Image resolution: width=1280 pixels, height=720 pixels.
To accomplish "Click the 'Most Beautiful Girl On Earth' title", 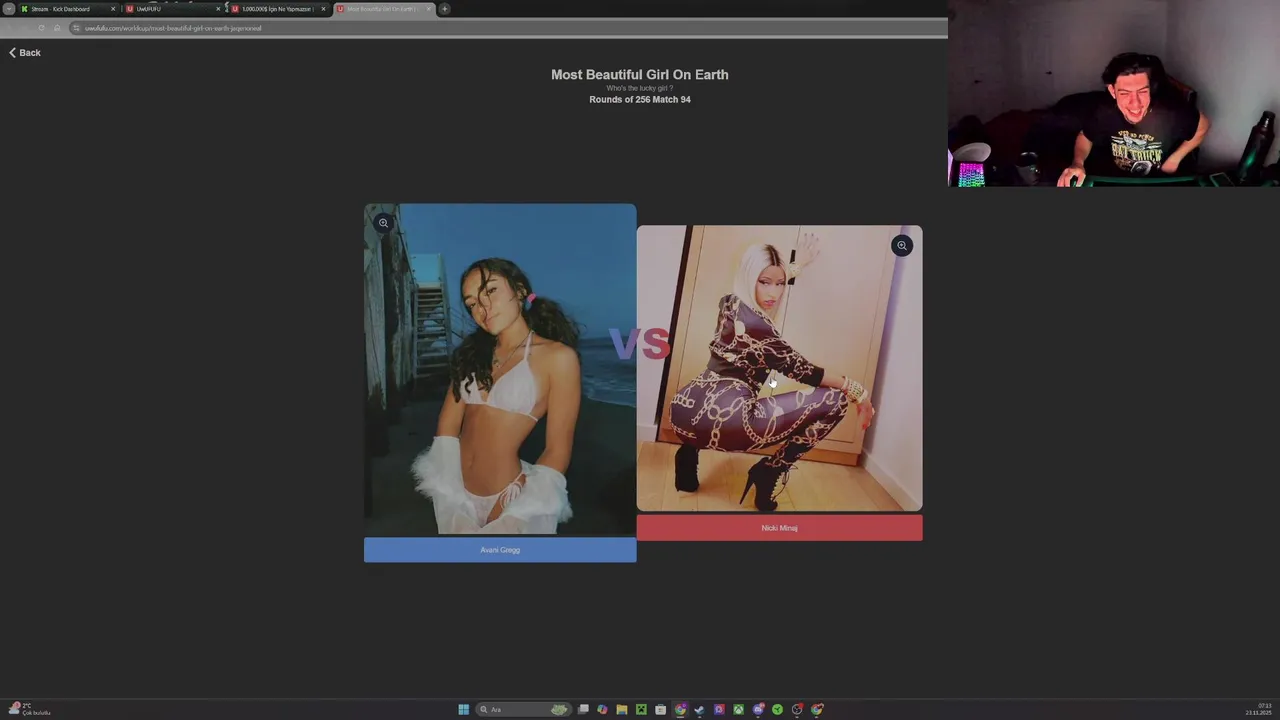I will coord(640,74).
